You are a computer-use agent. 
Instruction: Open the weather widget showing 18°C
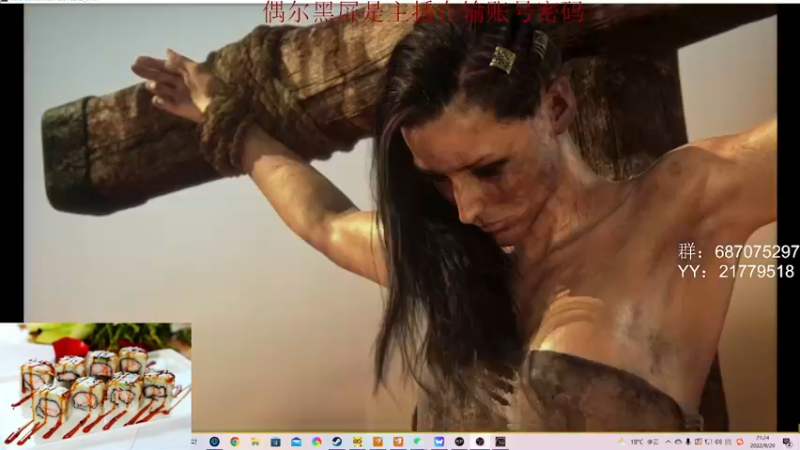pos(638,442)
